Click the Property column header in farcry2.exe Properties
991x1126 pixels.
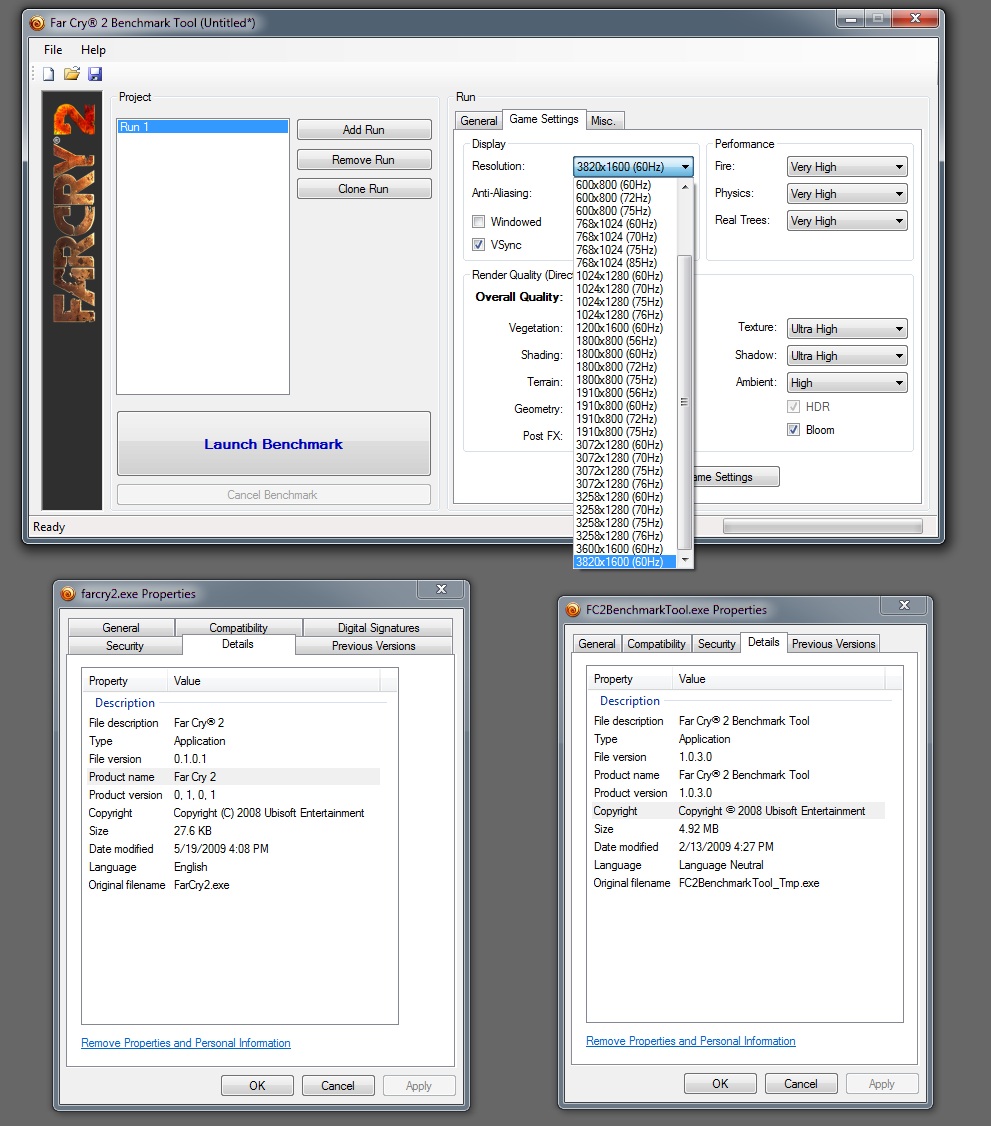126,681
